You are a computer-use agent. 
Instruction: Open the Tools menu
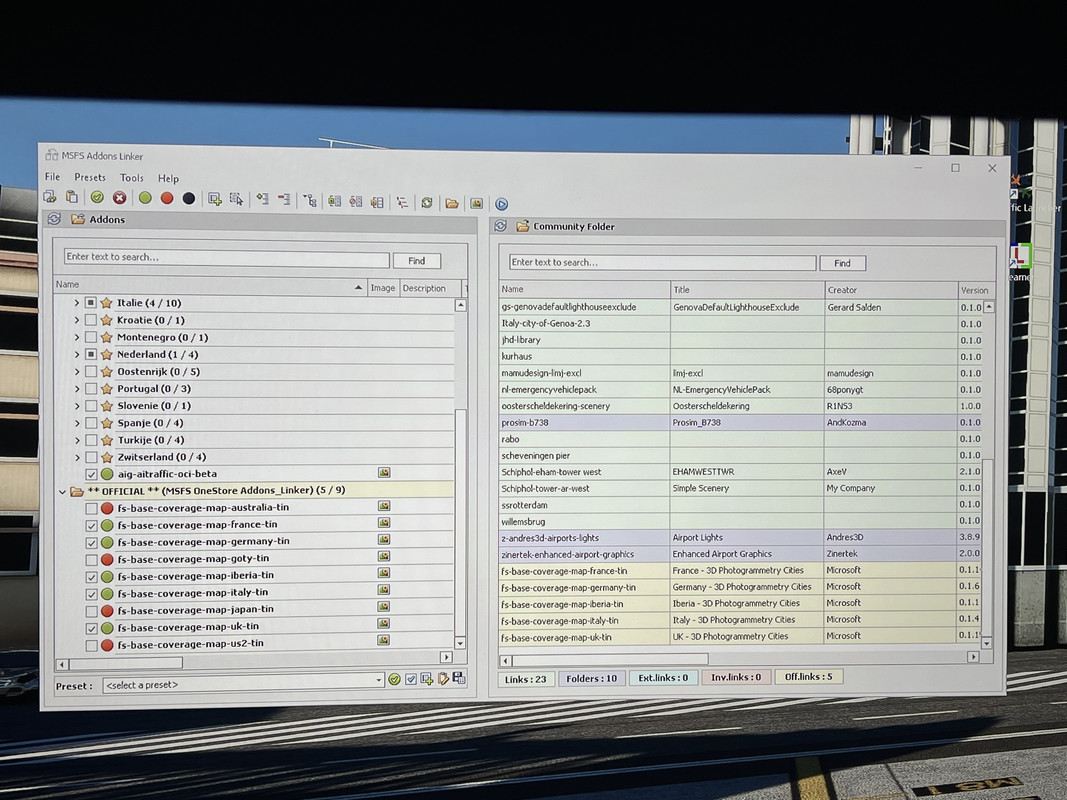(131, 178)
